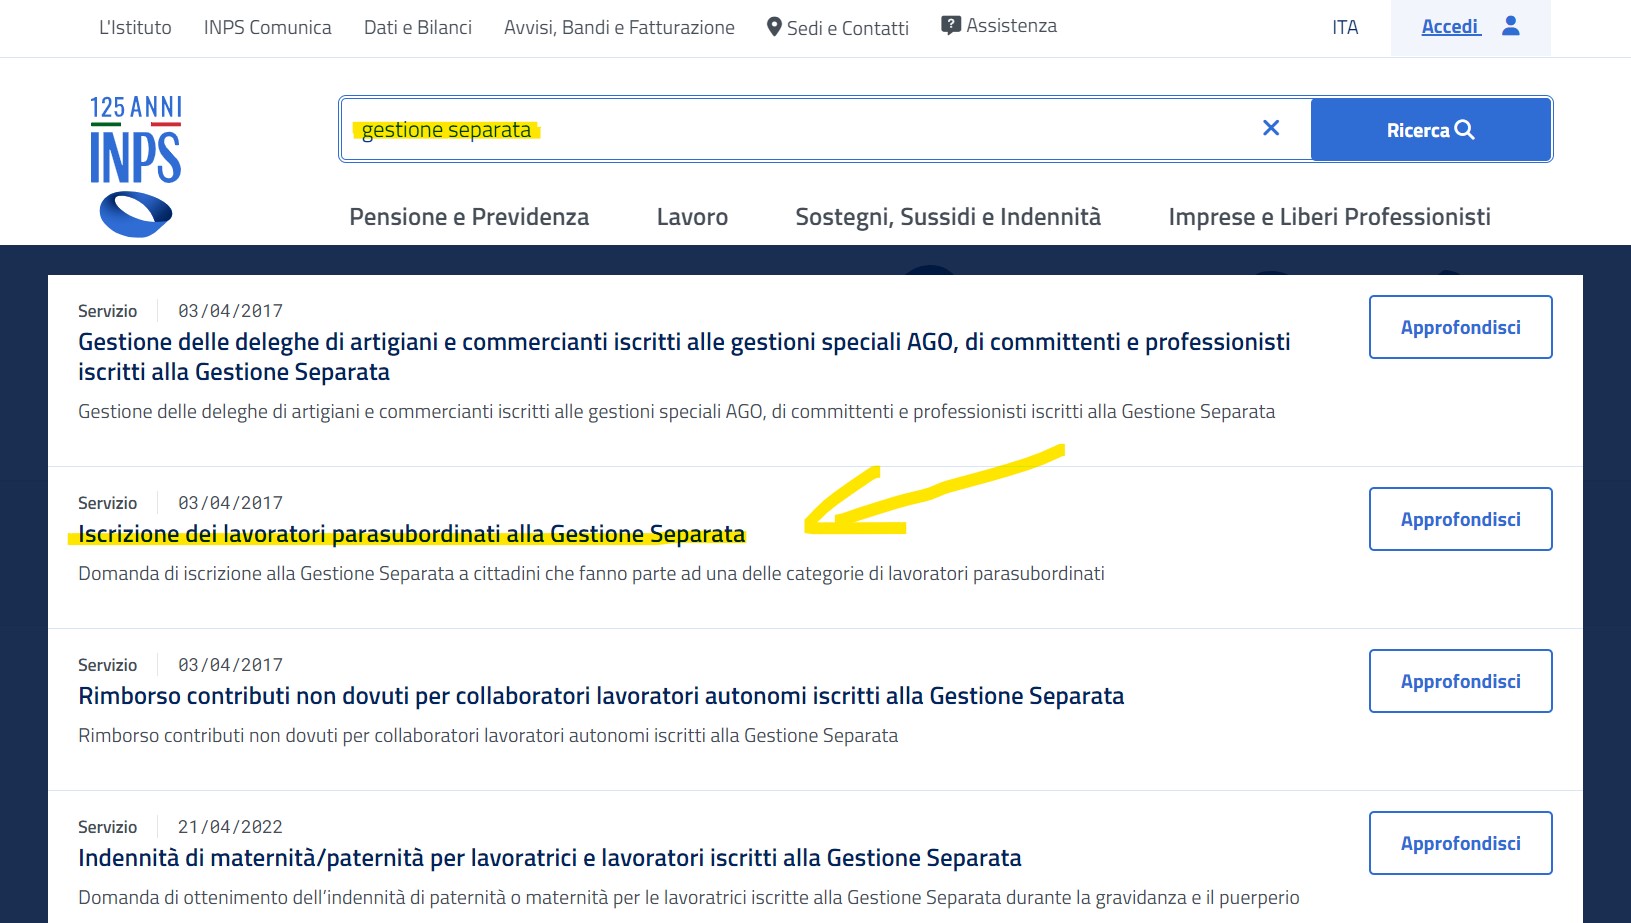The image size is (1631, 923).
Task: Select Imprese e Liberi Professionisti tab
Action: click(1329, 217)
